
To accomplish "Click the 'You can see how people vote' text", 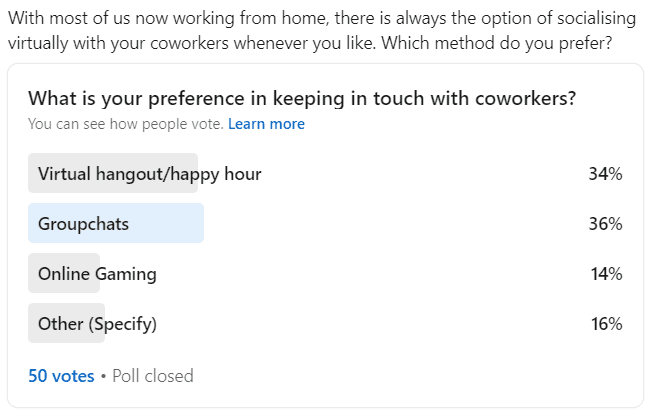I will click(x=126, y=124).
